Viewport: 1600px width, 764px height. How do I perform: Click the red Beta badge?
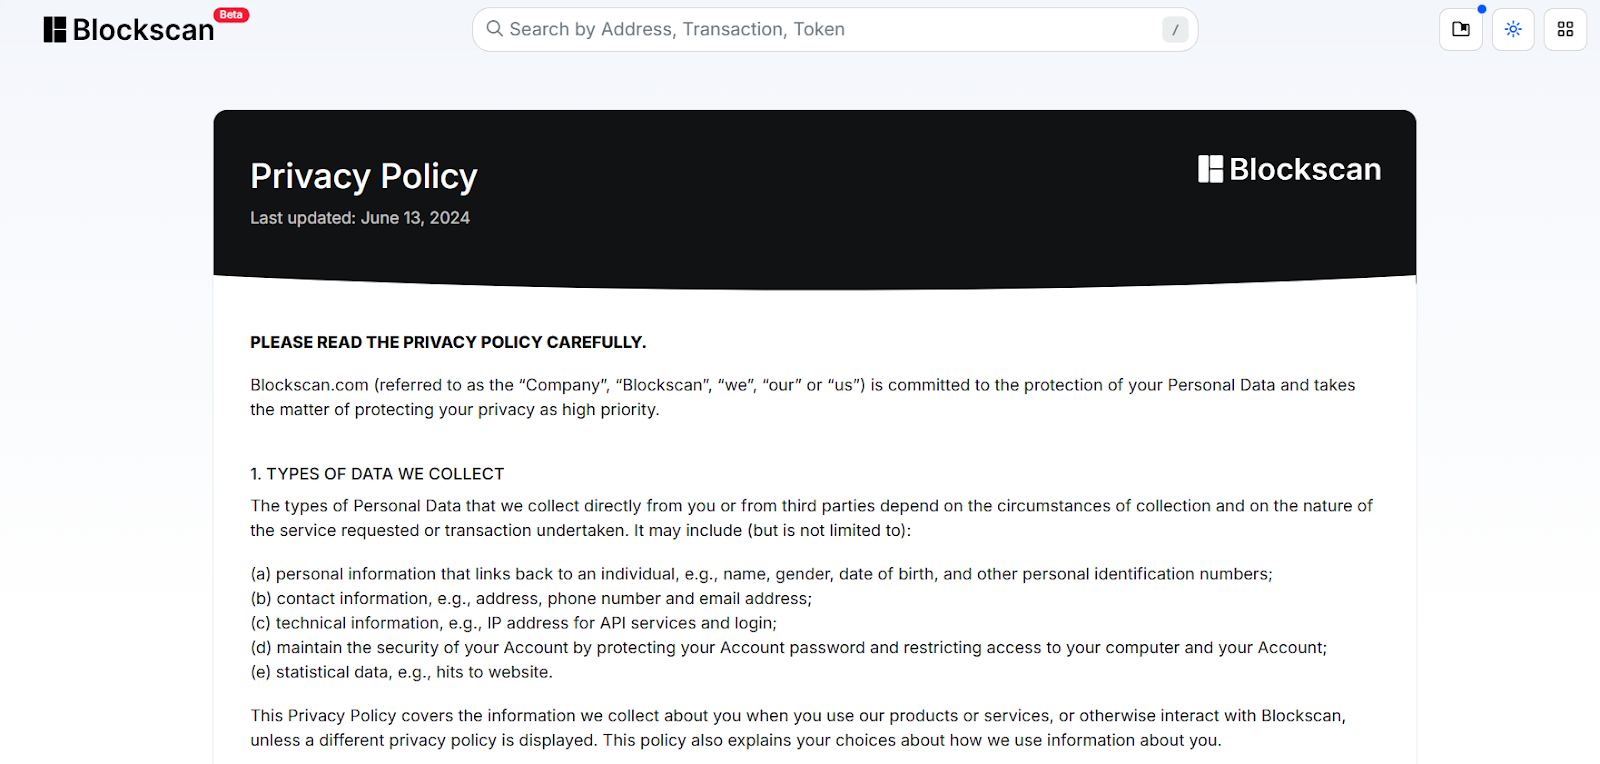click(x=231, y=15)
